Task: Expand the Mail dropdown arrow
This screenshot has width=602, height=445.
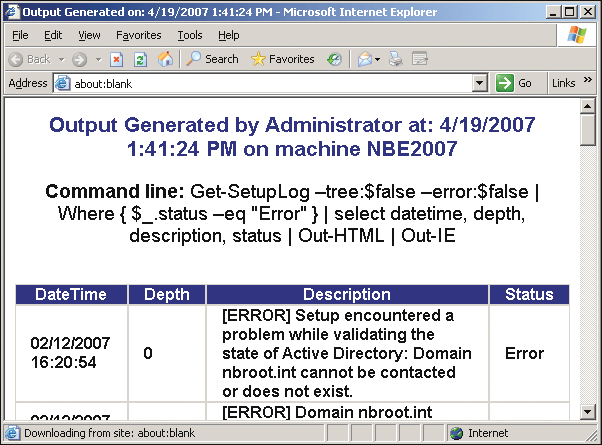Action: tap(377, 60)
